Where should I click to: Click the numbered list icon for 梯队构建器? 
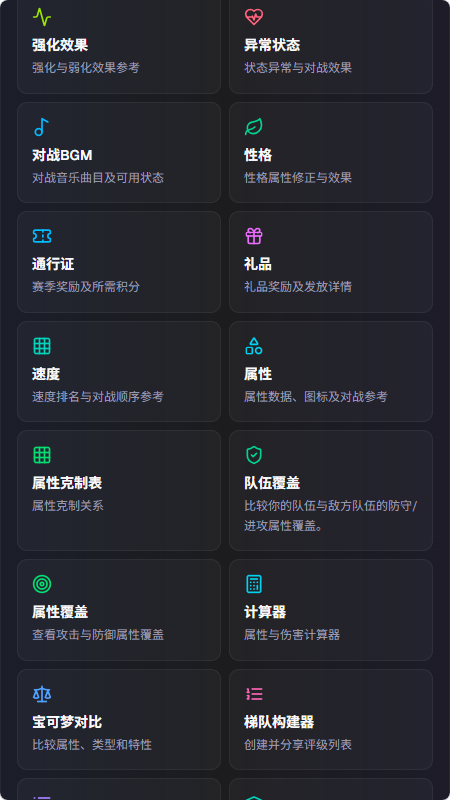click(x=254, y=694)
